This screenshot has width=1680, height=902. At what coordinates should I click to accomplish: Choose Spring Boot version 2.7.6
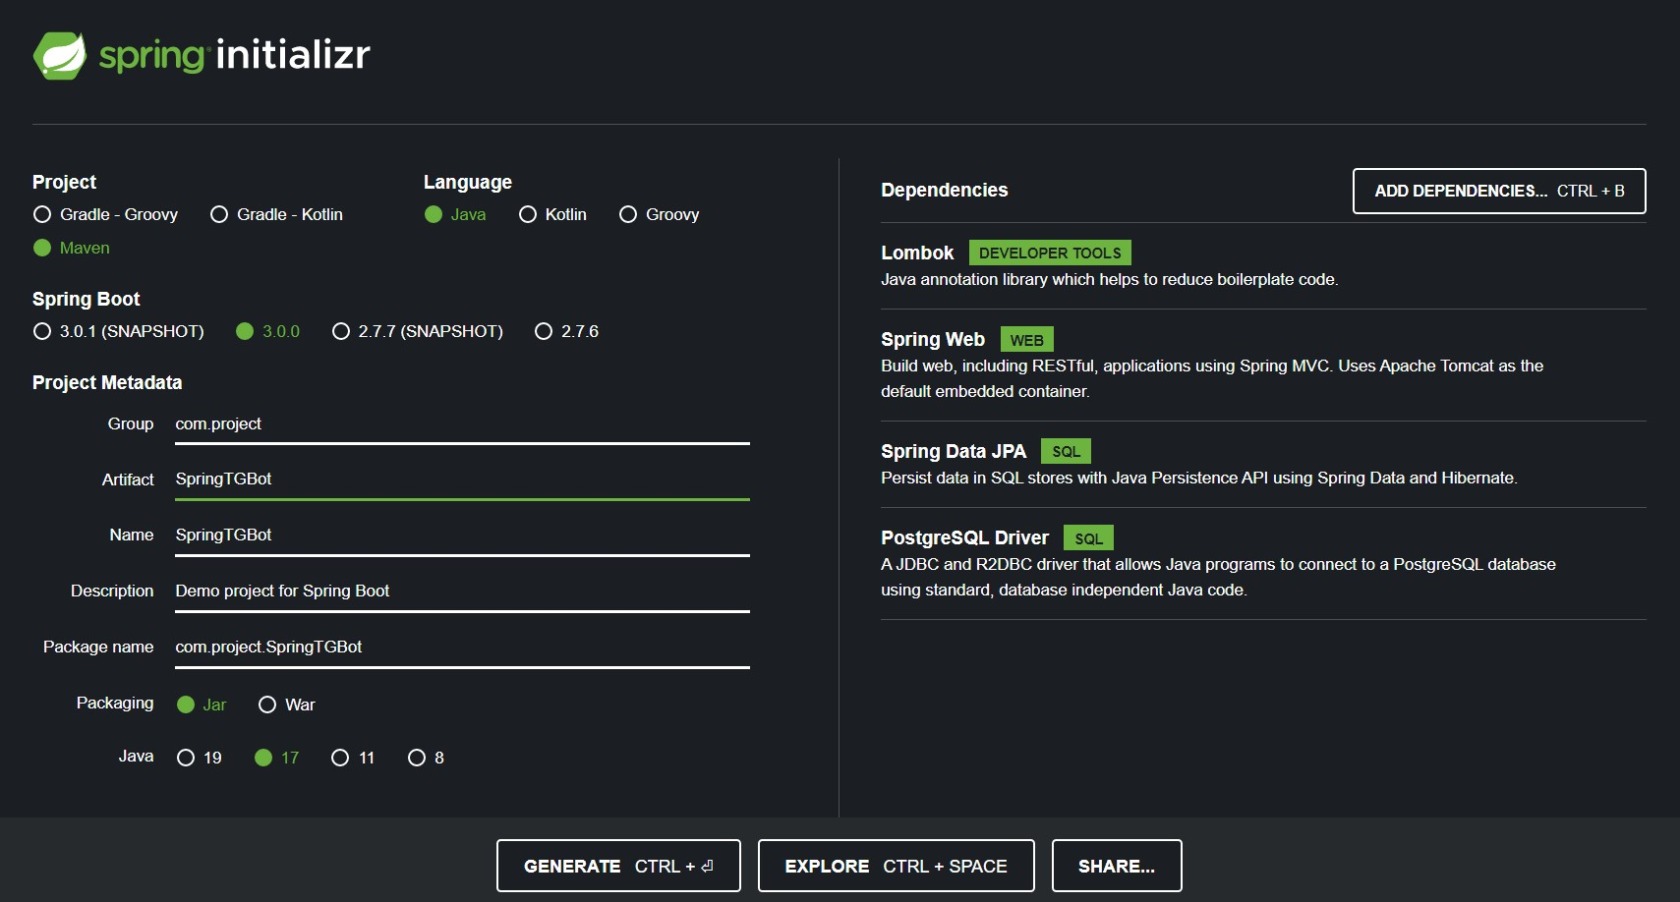pyautogui.click(x=544, y=332)
